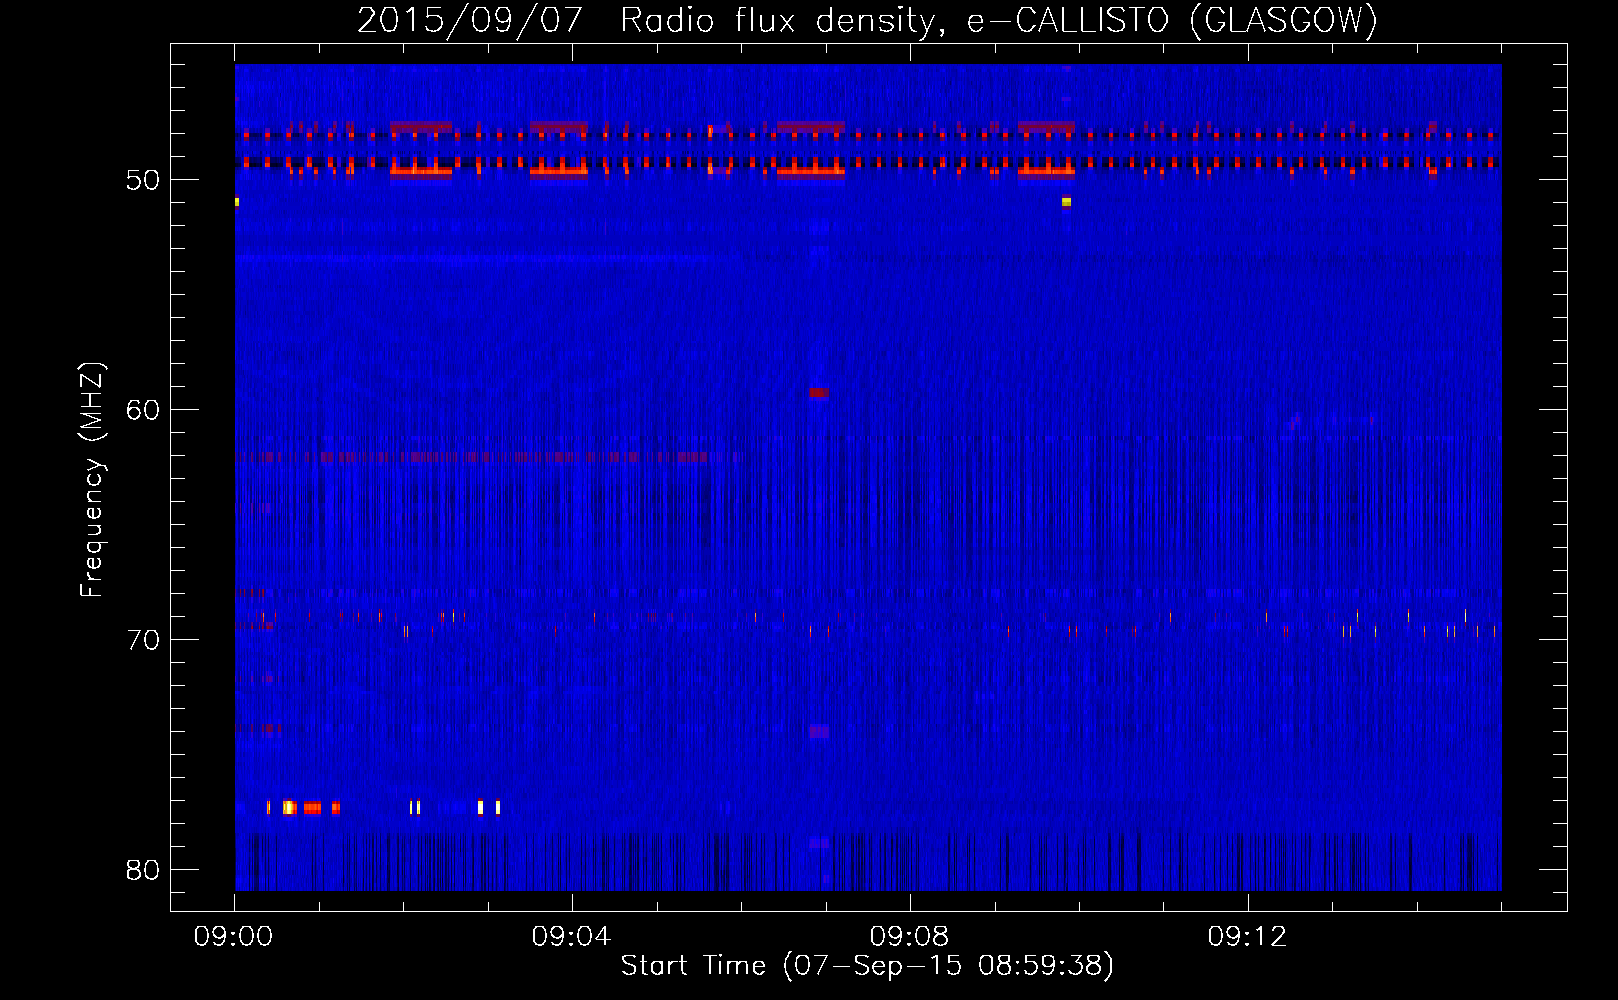Viewport: 1618px width, 1000px height.
Task: Click the 09:00 time tick label
Action: [233, 937]
